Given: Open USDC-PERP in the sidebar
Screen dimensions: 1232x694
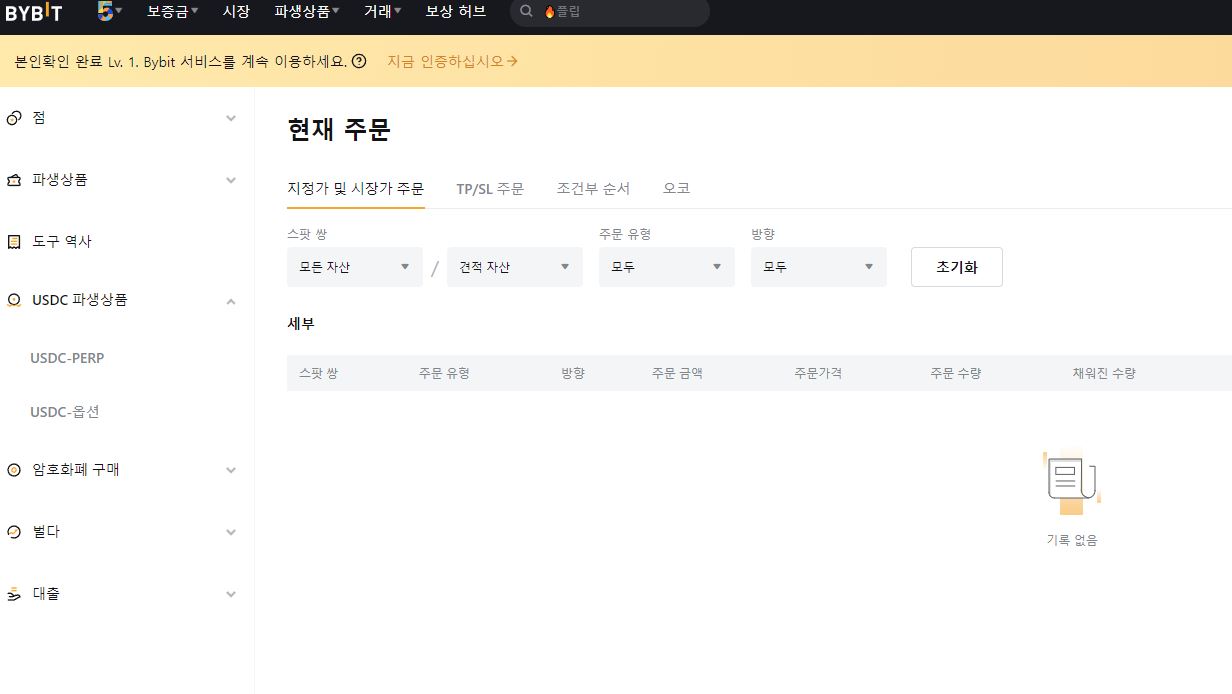Looking at the screenshot, I should [x=67, y=358].
